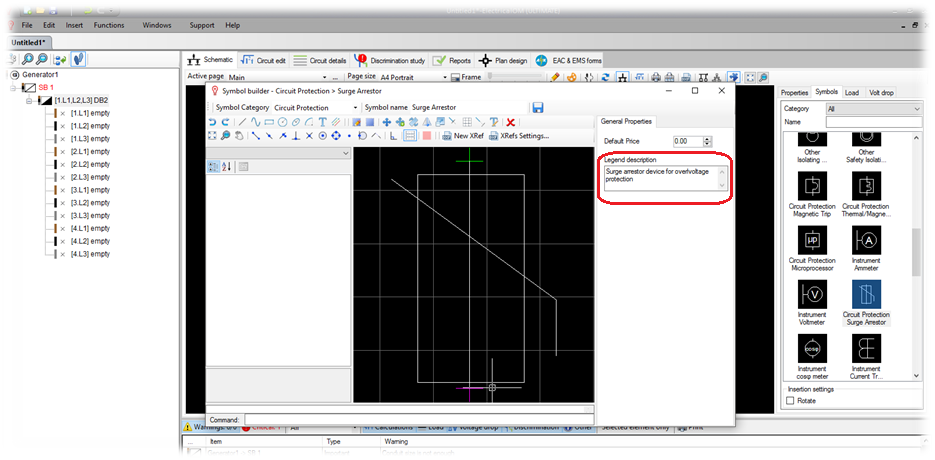Toggle categorized view in property grid

[213, 167]
